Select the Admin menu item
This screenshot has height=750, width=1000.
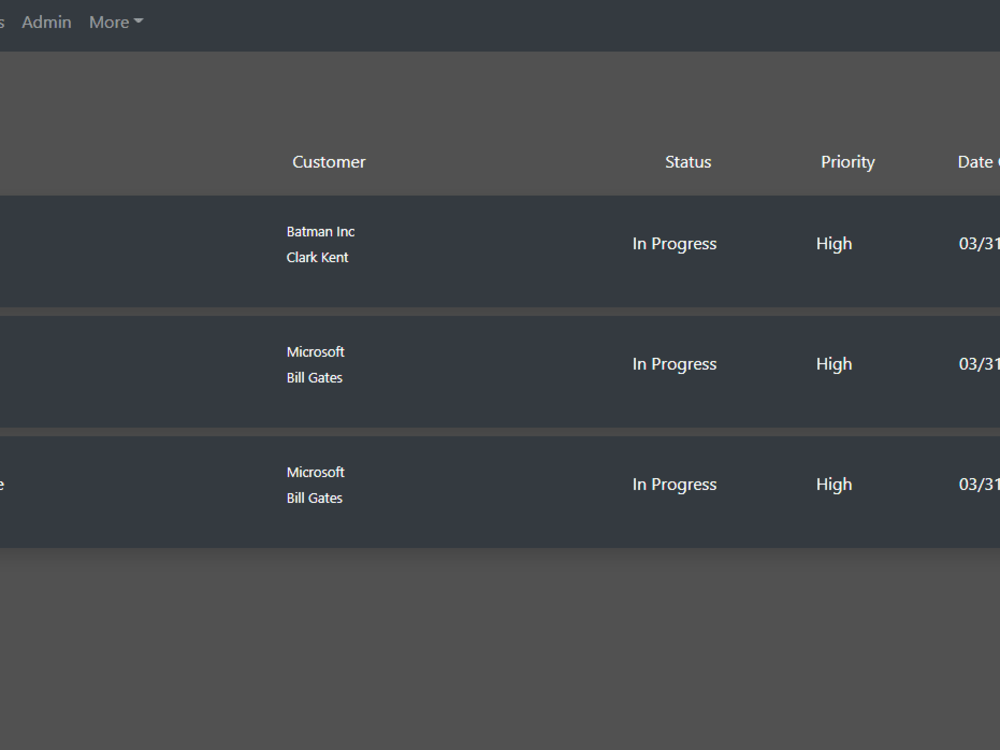point(46,22)
